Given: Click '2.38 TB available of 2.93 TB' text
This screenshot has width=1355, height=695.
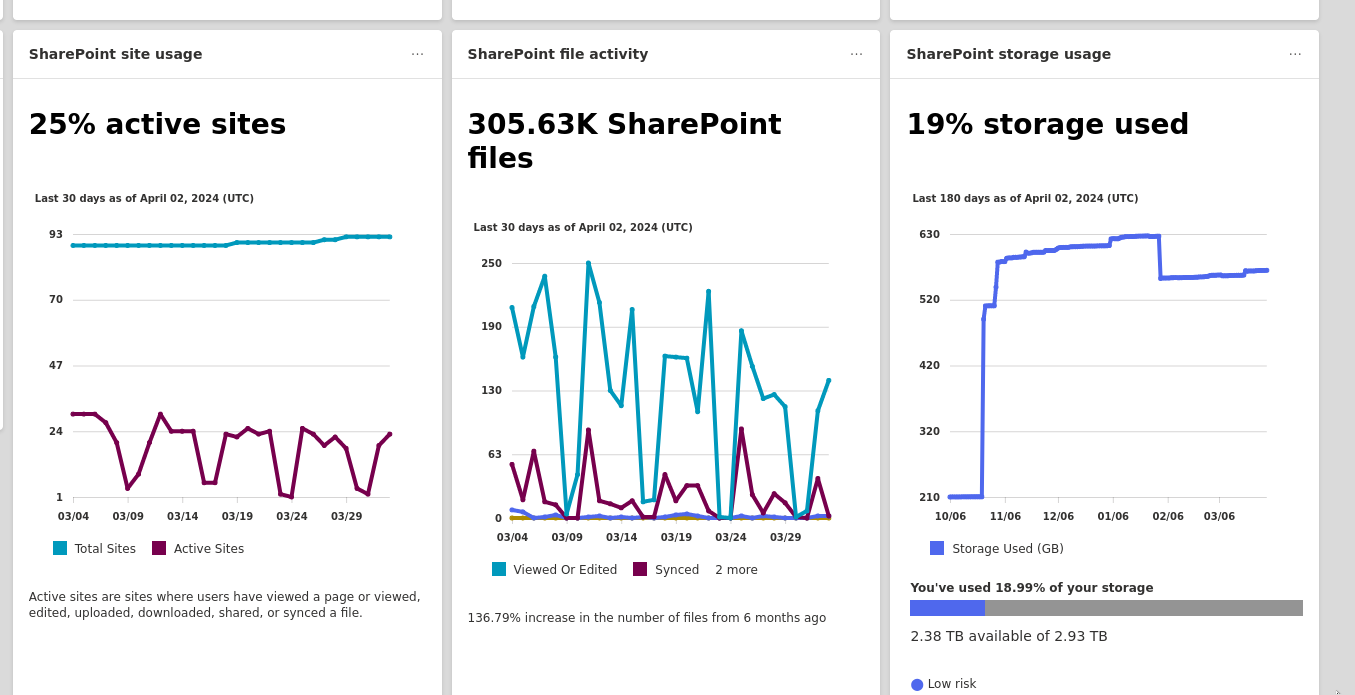Looking at the screenshot, I should click(1009, 636).
